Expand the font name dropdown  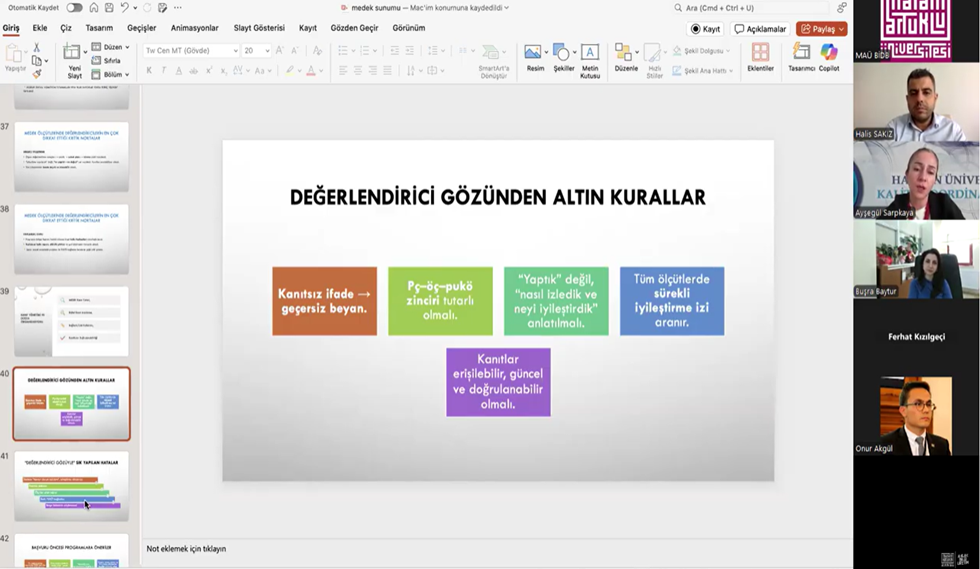(236, 51)
